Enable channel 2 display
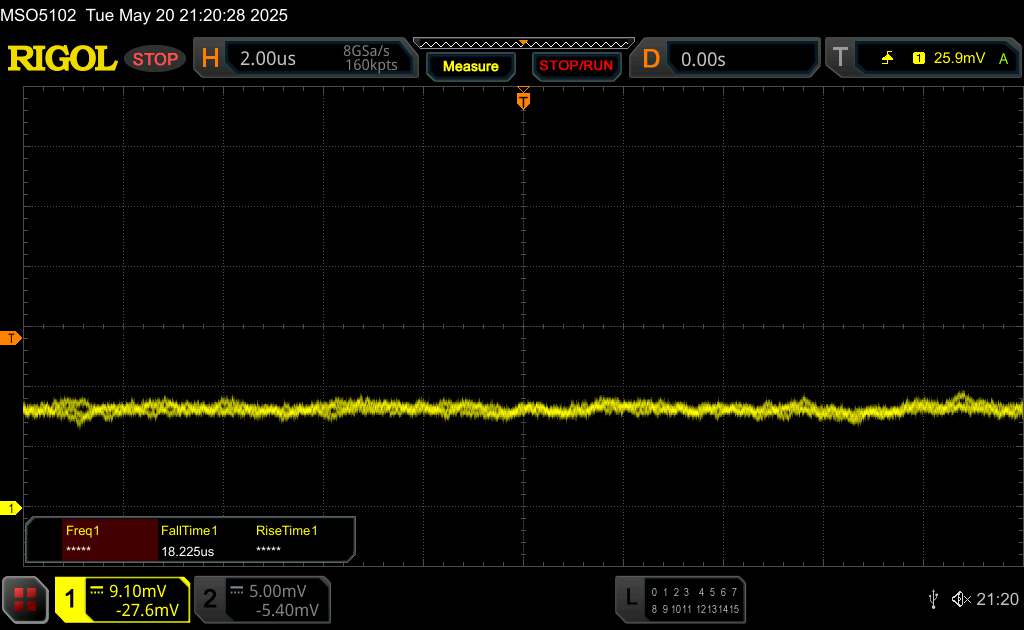Image resolution: width=1024 pixels, height=630 pixels. click(x=260, y=599)
